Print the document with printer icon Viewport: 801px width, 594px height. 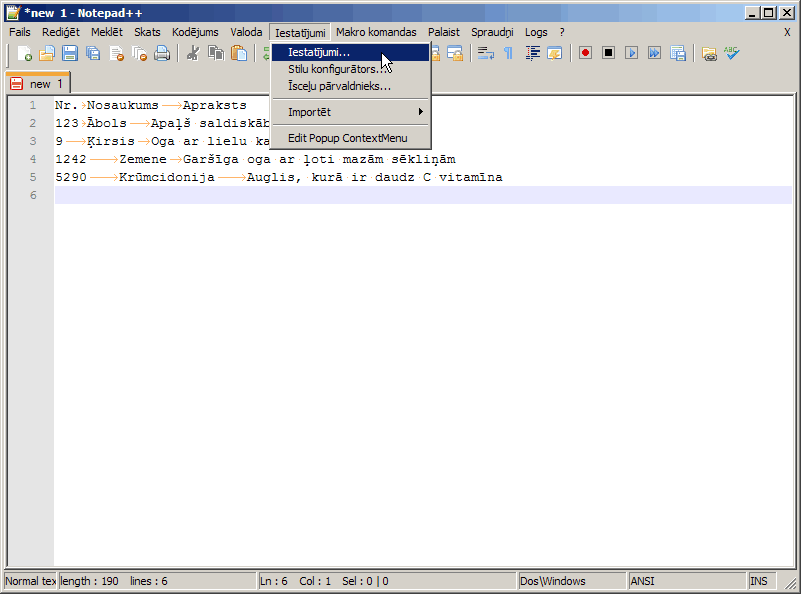coord(162,53)
